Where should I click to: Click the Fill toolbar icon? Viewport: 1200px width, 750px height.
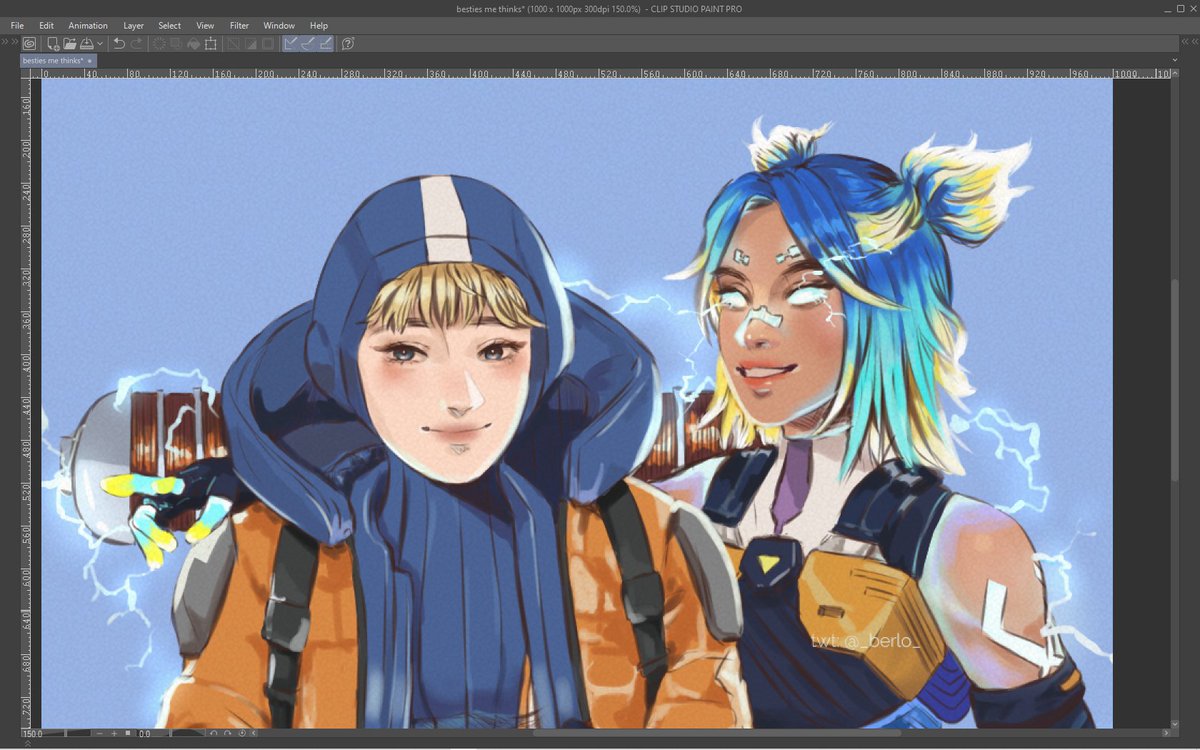coord(193,43)
